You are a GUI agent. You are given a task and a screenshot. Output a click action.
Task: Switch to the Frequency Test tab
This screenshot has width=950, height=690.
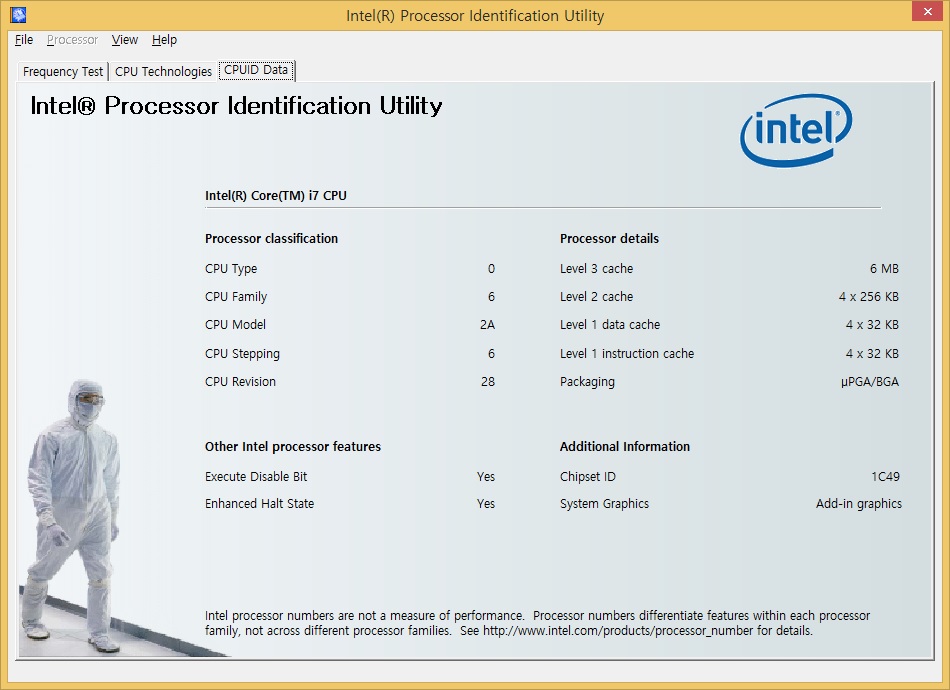(x=63, y=71)
